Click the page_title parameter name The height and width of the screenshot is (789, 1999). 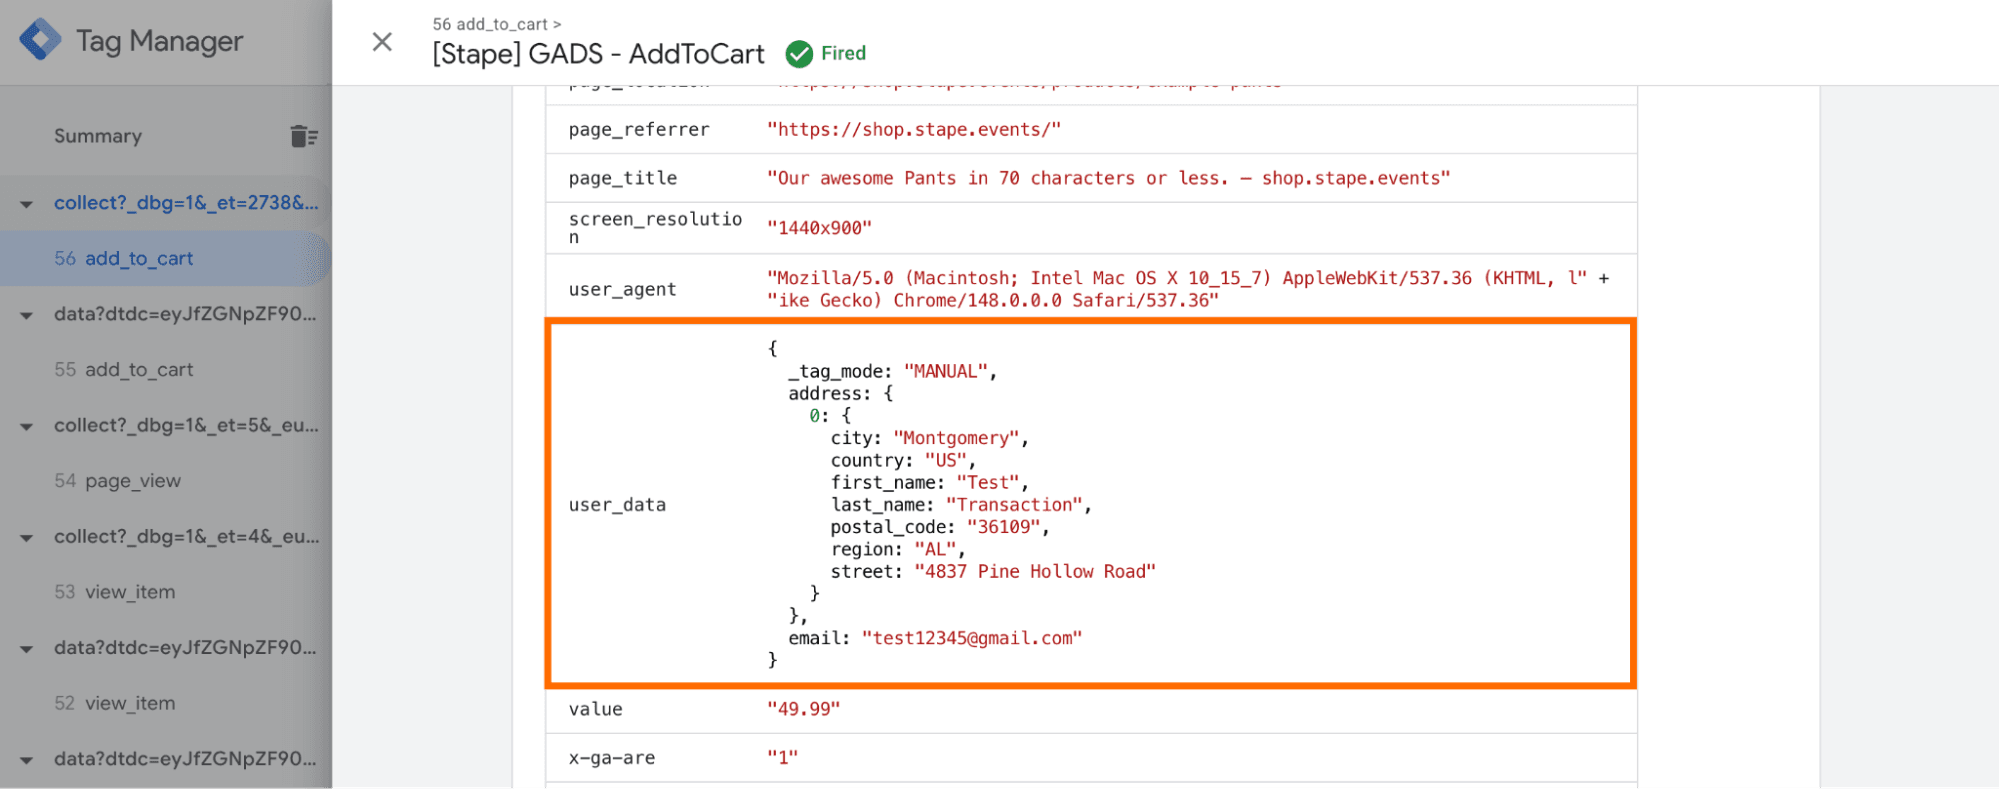click(623, 178)
